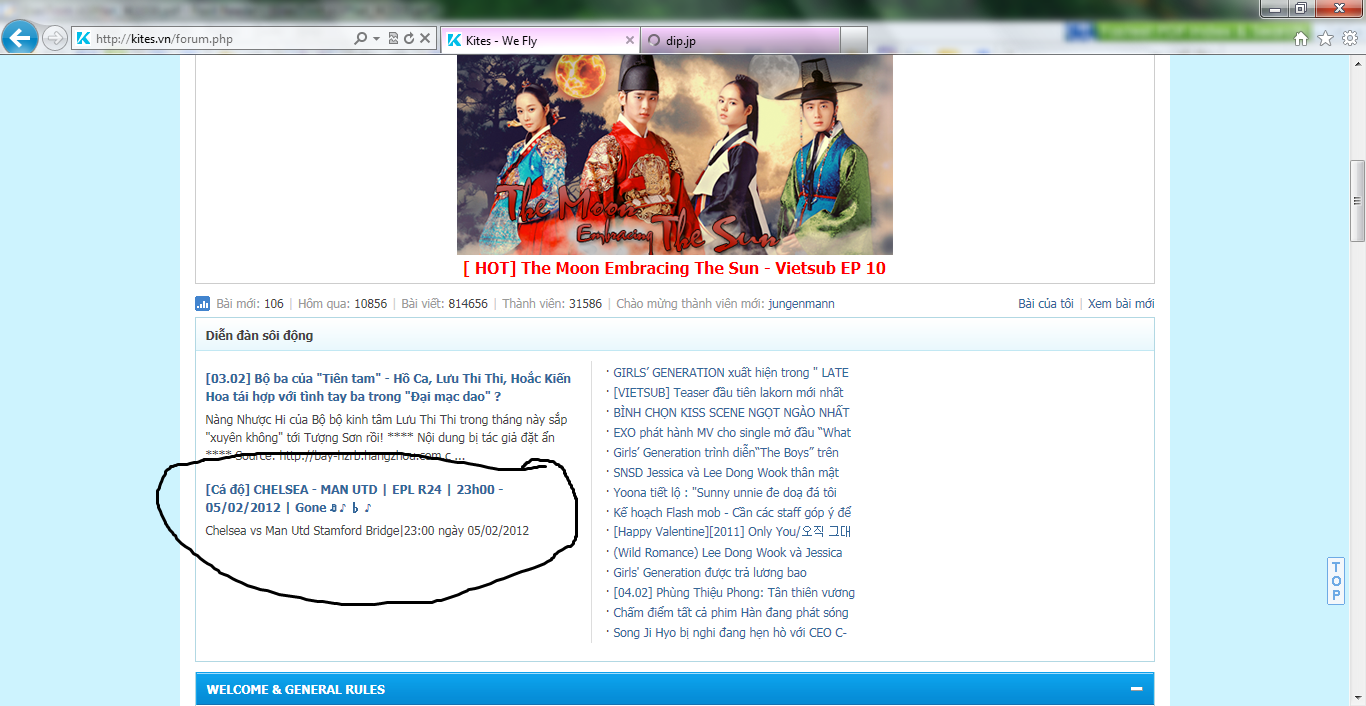Go to the browser Home icon

click(1301, 39)
